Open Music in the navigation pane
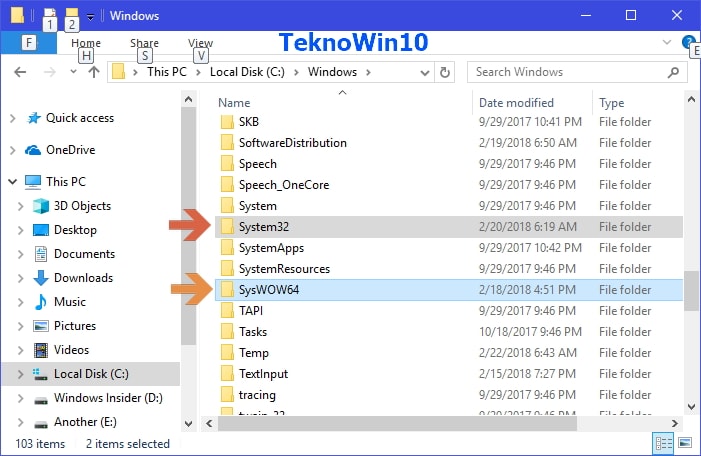Viewport: 701px width, 456px height. (x=70, y=302)
